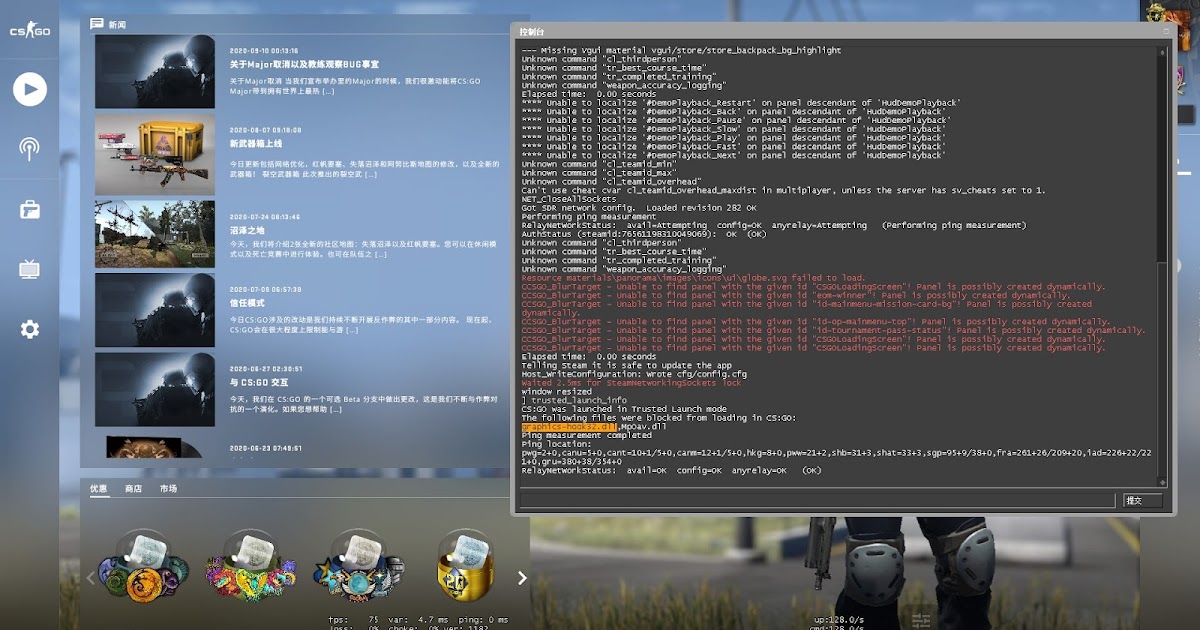Viewport: 1200px width, 630px height.
Task: Go to the previous store items with left arrow
Action: tap(90, 577)
